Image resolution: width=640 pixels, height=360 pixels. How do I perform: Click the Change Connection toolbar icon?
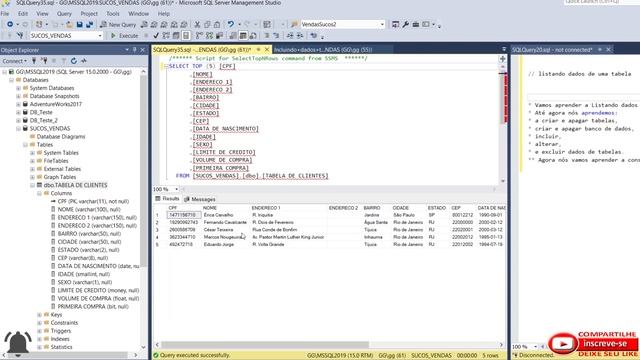(x=20, y=36)
